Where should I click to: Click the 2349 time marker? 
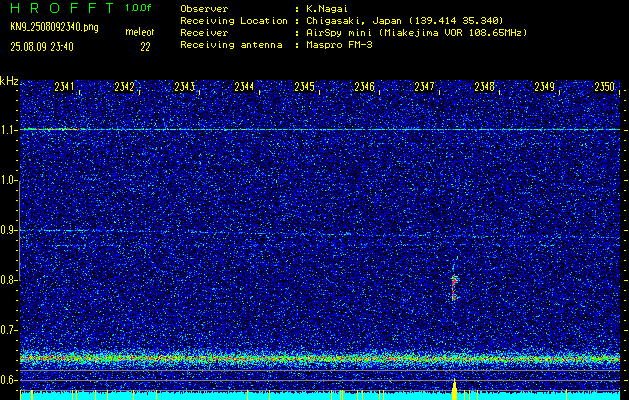544,87
